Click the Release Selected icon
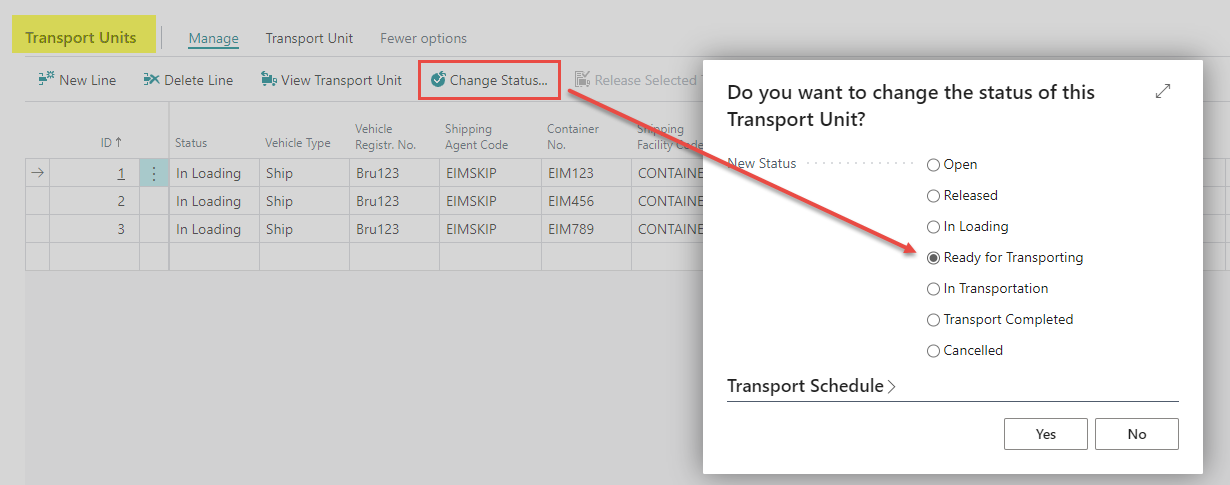Image resolution: width=1230 pixels, height=485 pixels. [582, 80]
